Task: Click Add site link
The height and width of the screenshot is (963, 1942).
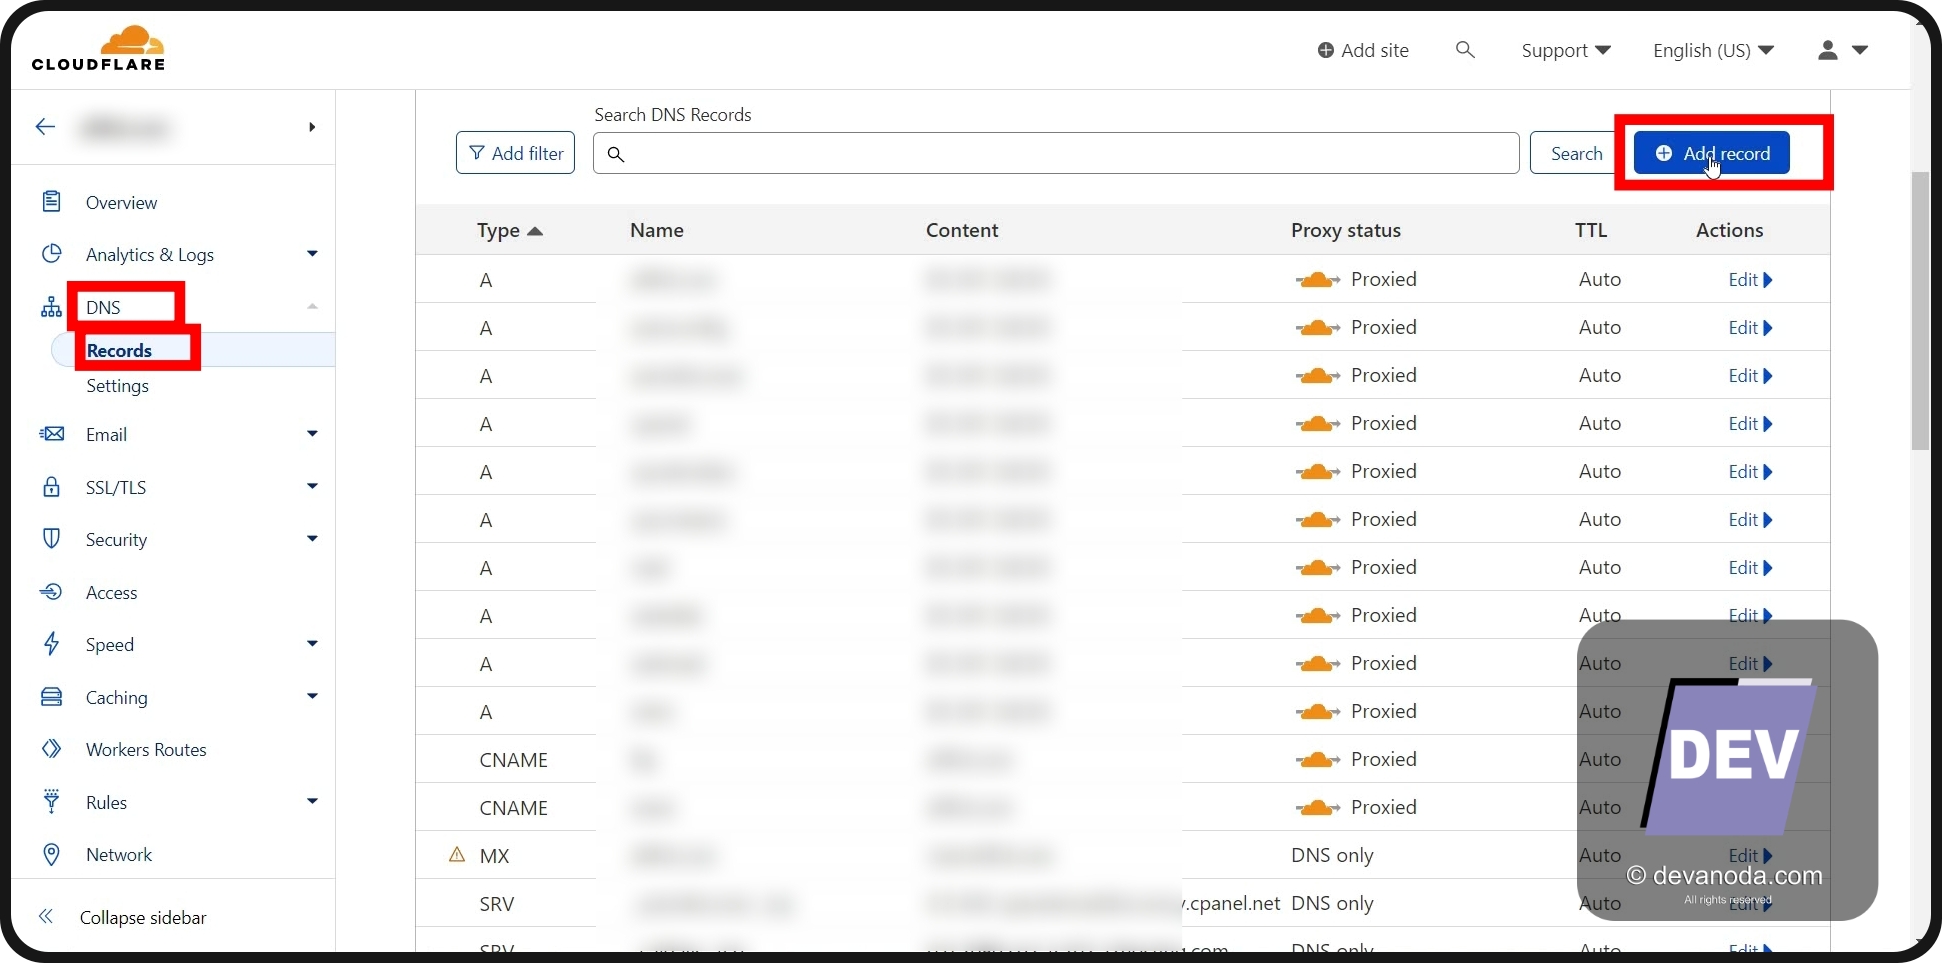Action: pyautogui.click(x=1363, y=50)
